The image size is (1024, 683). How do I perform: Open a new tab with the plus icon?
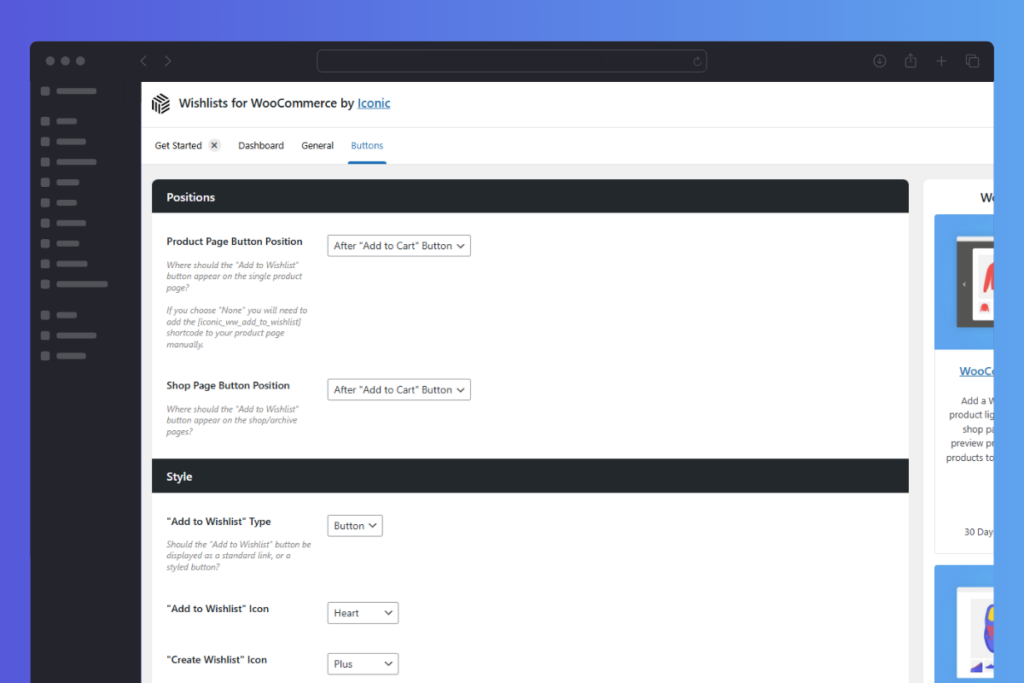[x=941, y=60]
